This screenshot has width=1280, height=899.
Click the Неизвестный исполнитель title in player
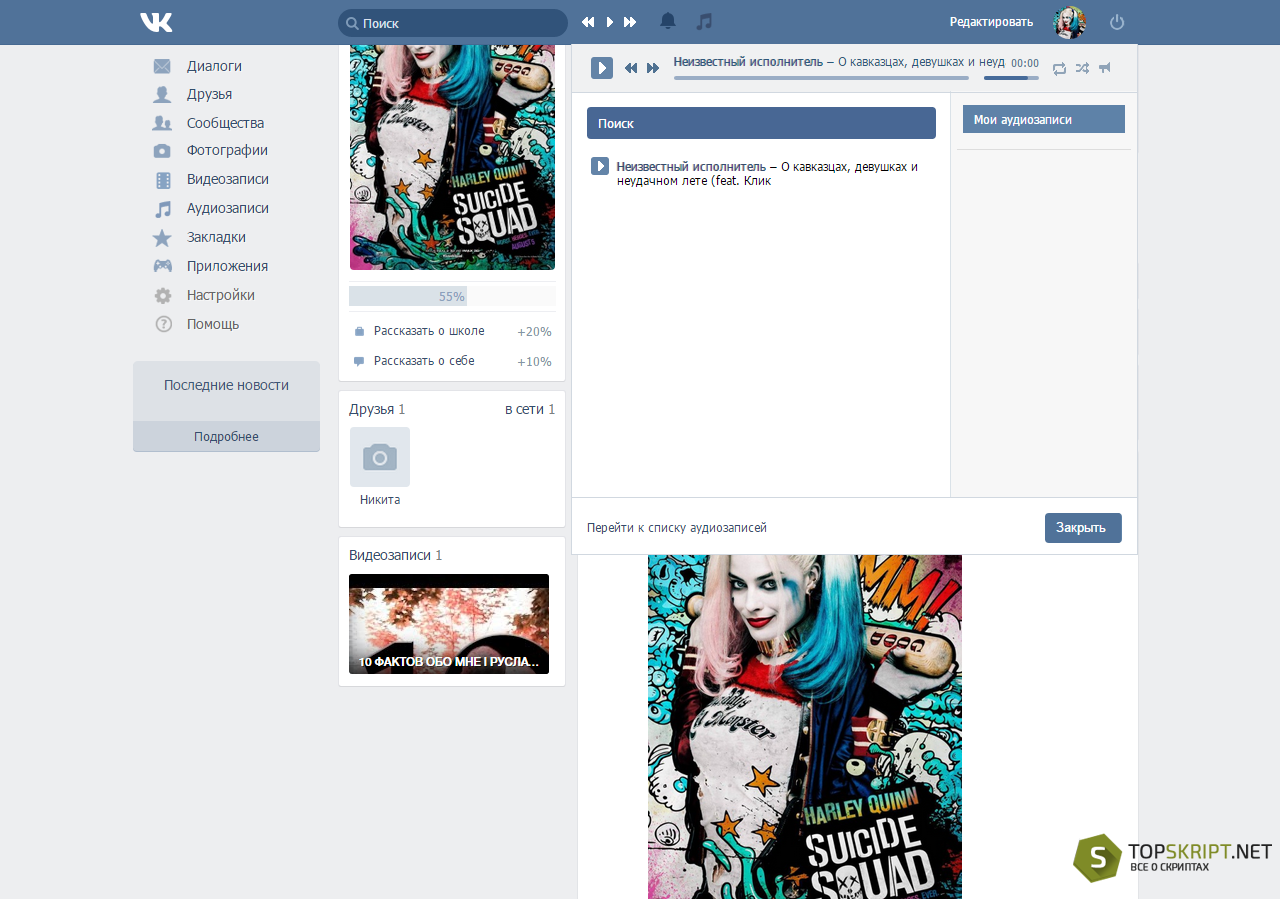(x=748, y=62)
